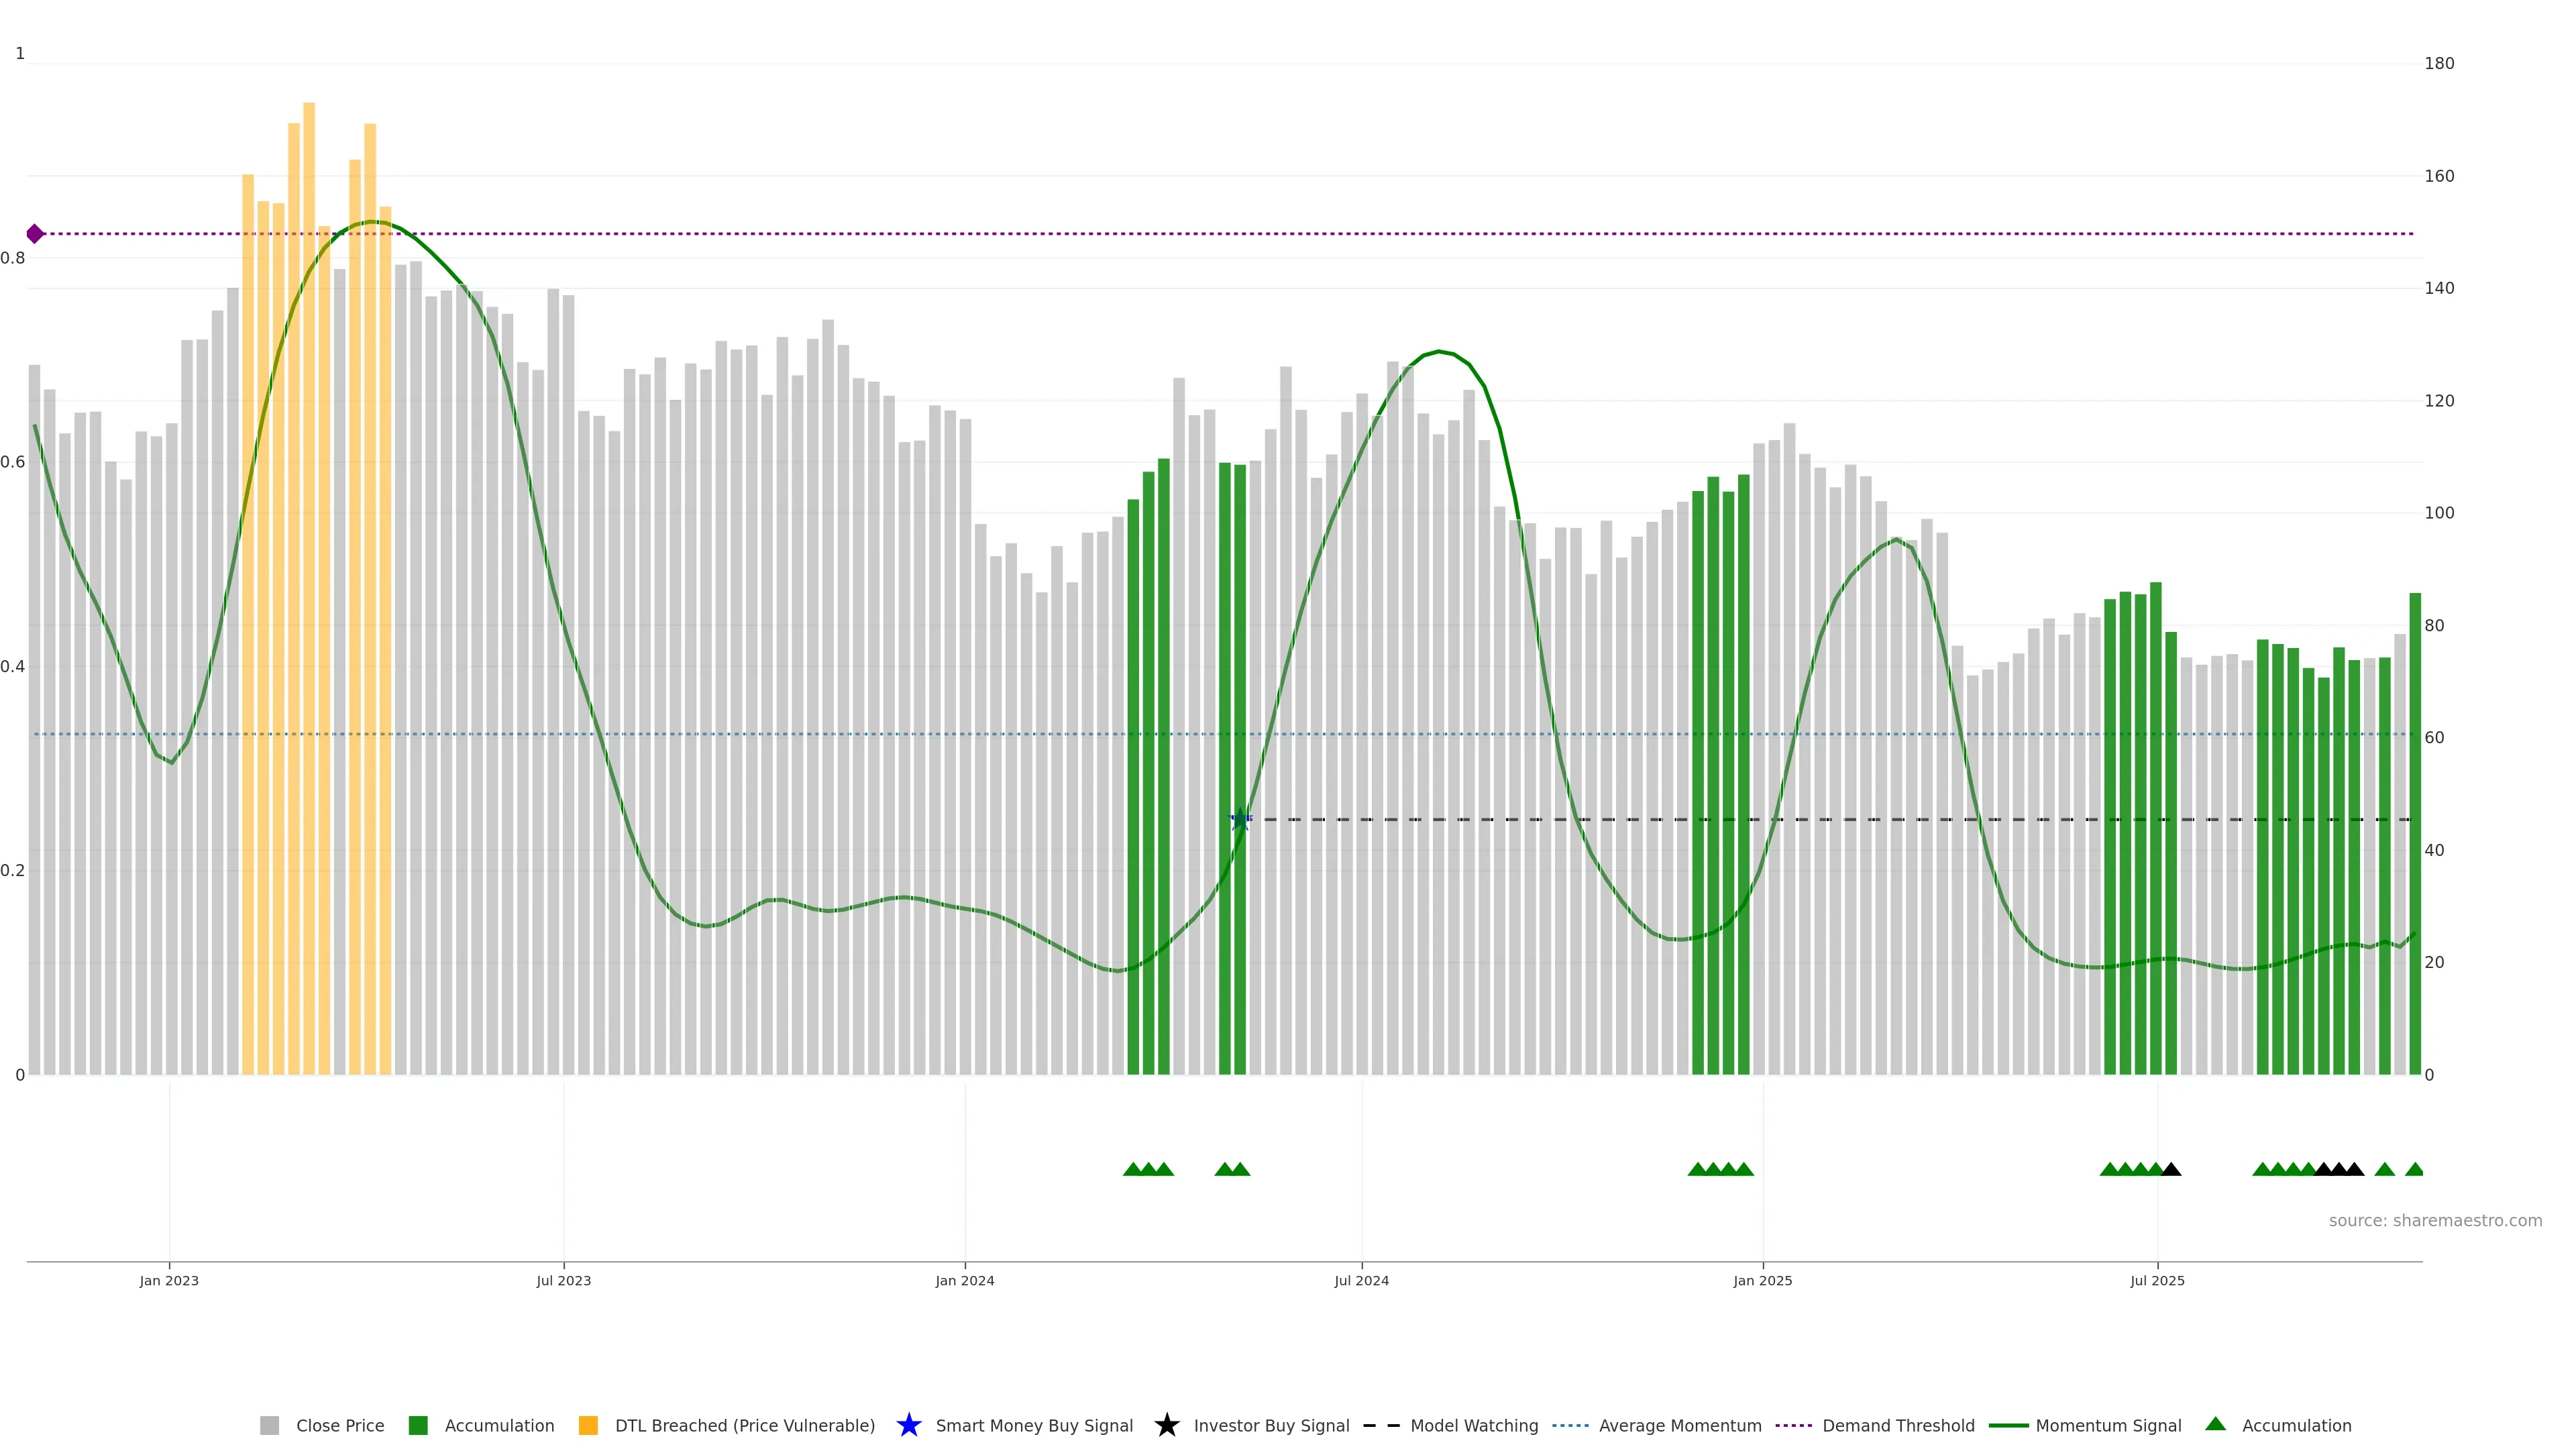Click the first green accumulation triangle marker
The width and height of the screenshot is (2576, 1449).
pos(1132,1169)
